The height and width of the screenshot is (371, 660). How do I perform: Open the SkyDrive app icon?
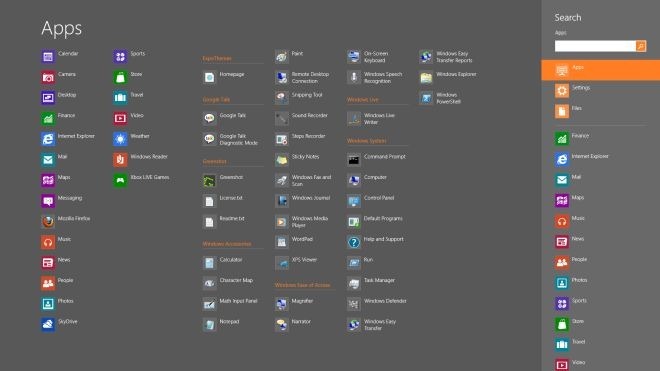48,324
